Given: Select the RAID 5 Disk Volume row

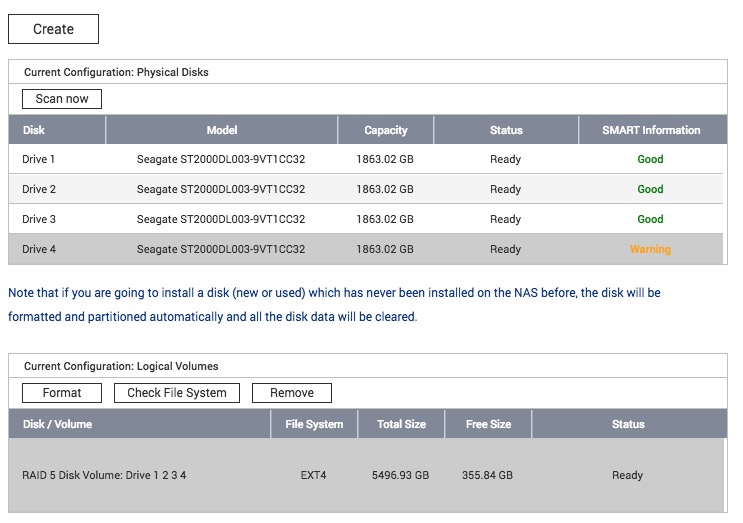Looking at the screenshot, I should point(104,475).
